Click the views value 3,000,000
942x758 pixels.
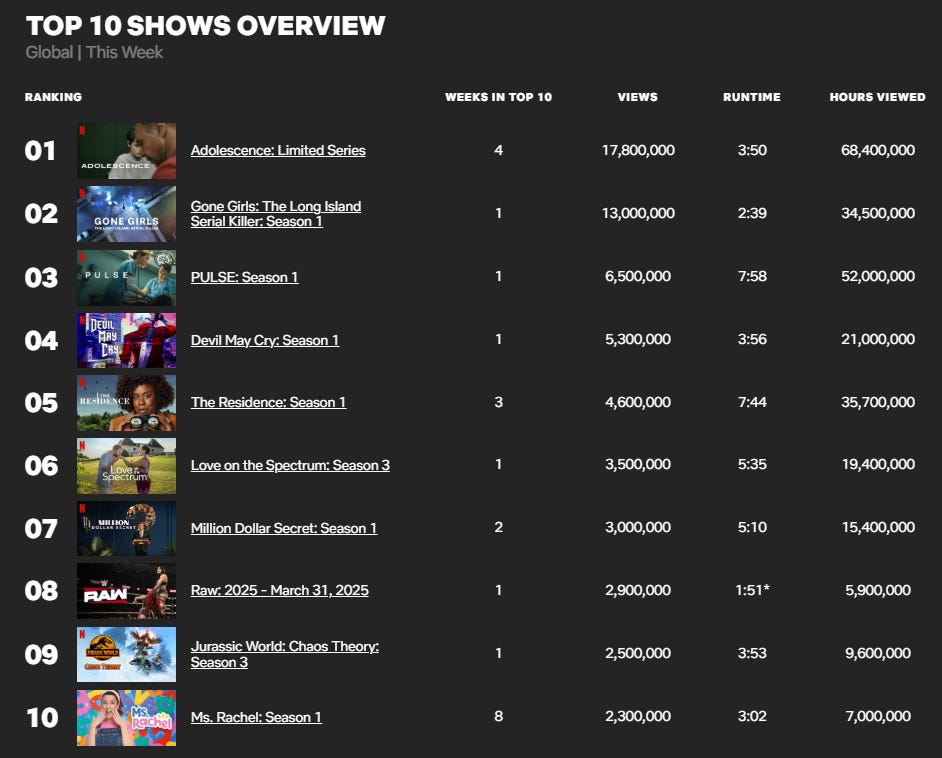(x=638, y=527)
